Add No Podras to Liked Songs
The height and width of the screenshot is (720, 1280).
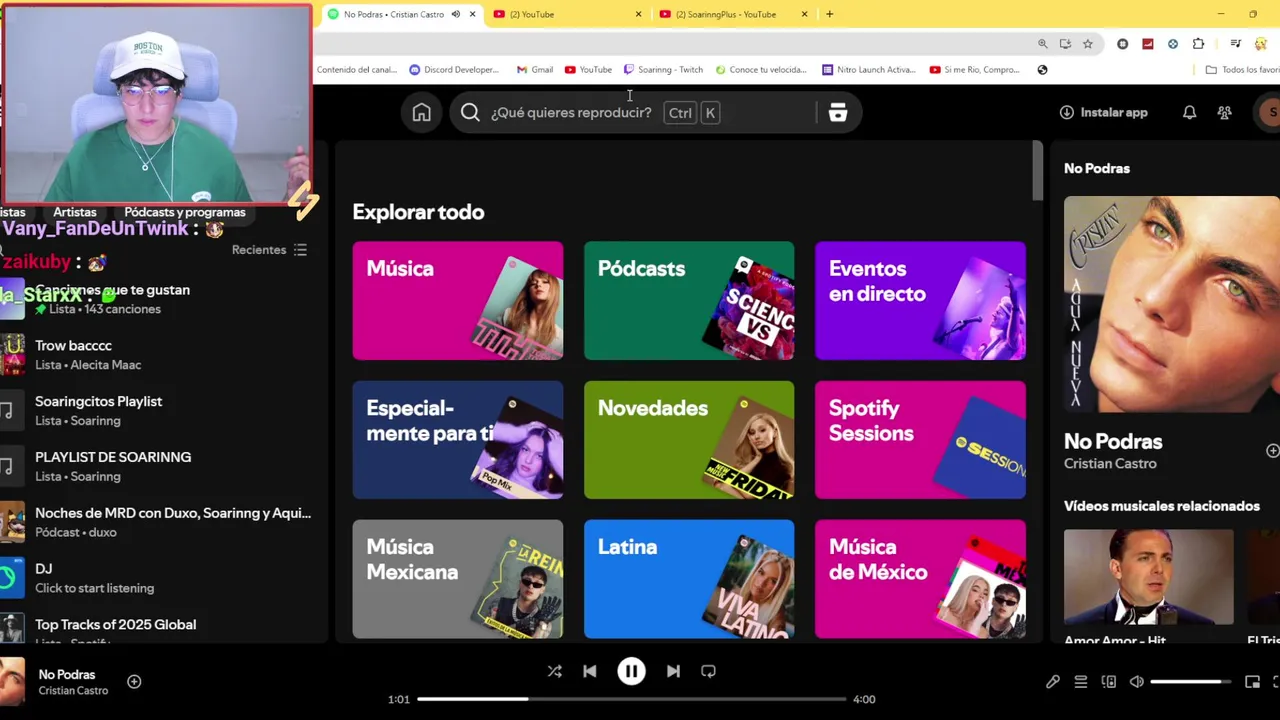tap(134, 682)
